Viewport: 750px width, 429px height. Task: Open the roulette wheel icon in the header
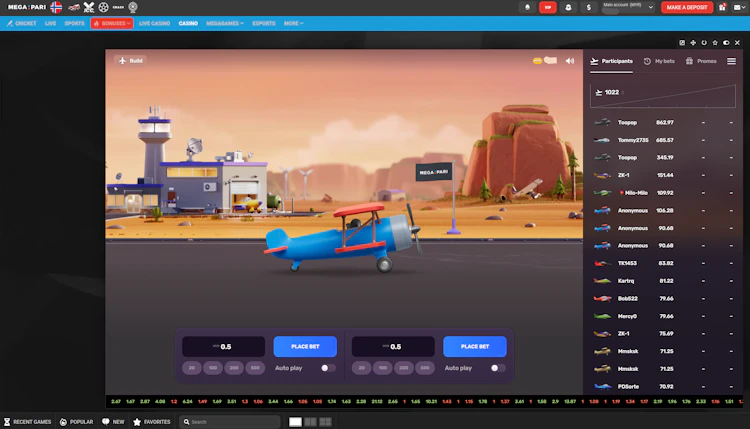click(133, 7)
